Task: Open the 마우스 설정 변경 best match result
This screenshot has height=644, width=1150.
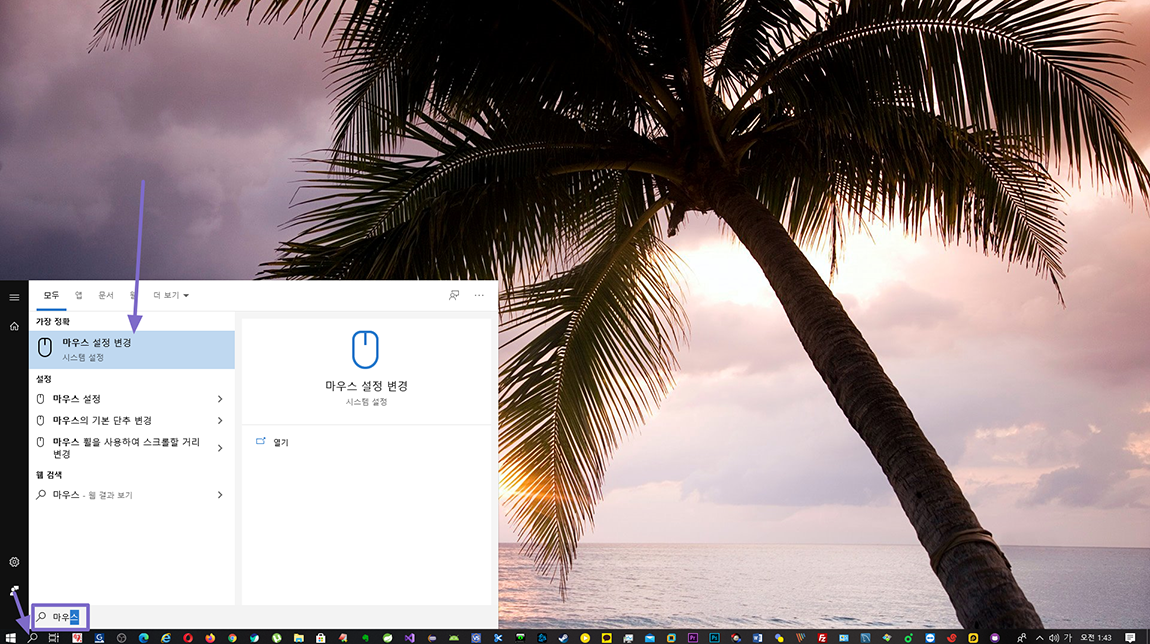Action: (x=132, y=349)
